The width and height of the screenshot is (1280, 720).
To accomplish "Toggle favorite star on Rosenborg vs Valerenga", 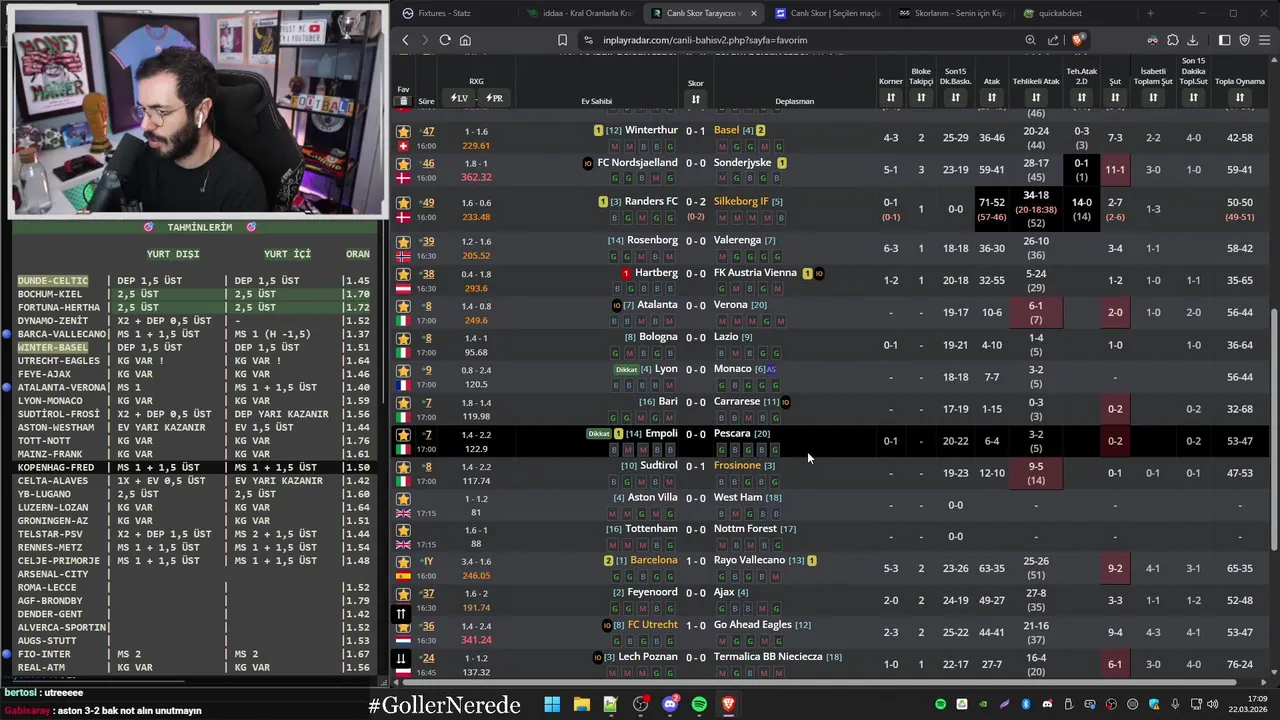I will coord(403,241).
